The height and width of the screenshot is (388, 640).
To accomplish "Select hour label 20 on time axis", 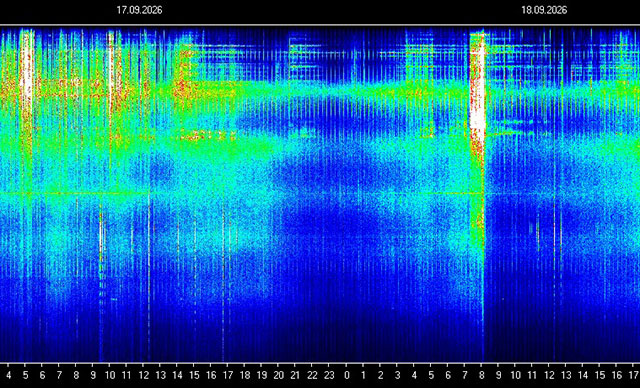I will click(x=278, y=375).
